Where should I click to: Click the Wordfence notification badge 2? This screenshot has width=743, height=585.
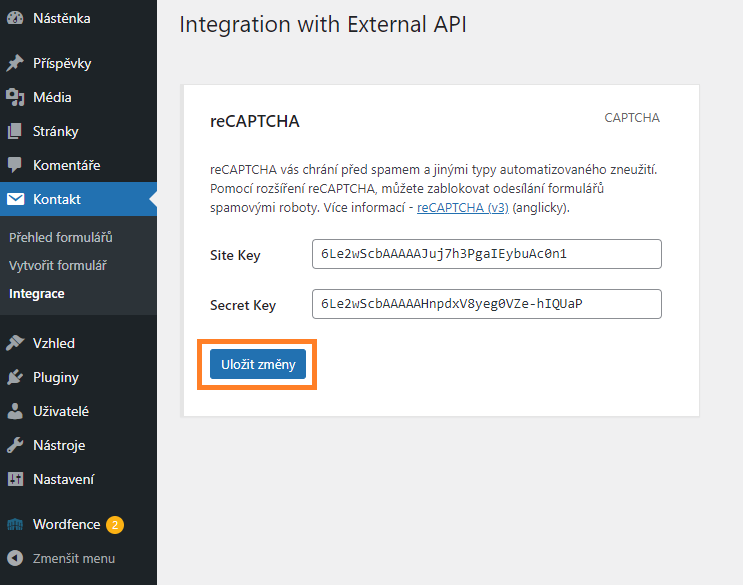[x=115, y=524]
